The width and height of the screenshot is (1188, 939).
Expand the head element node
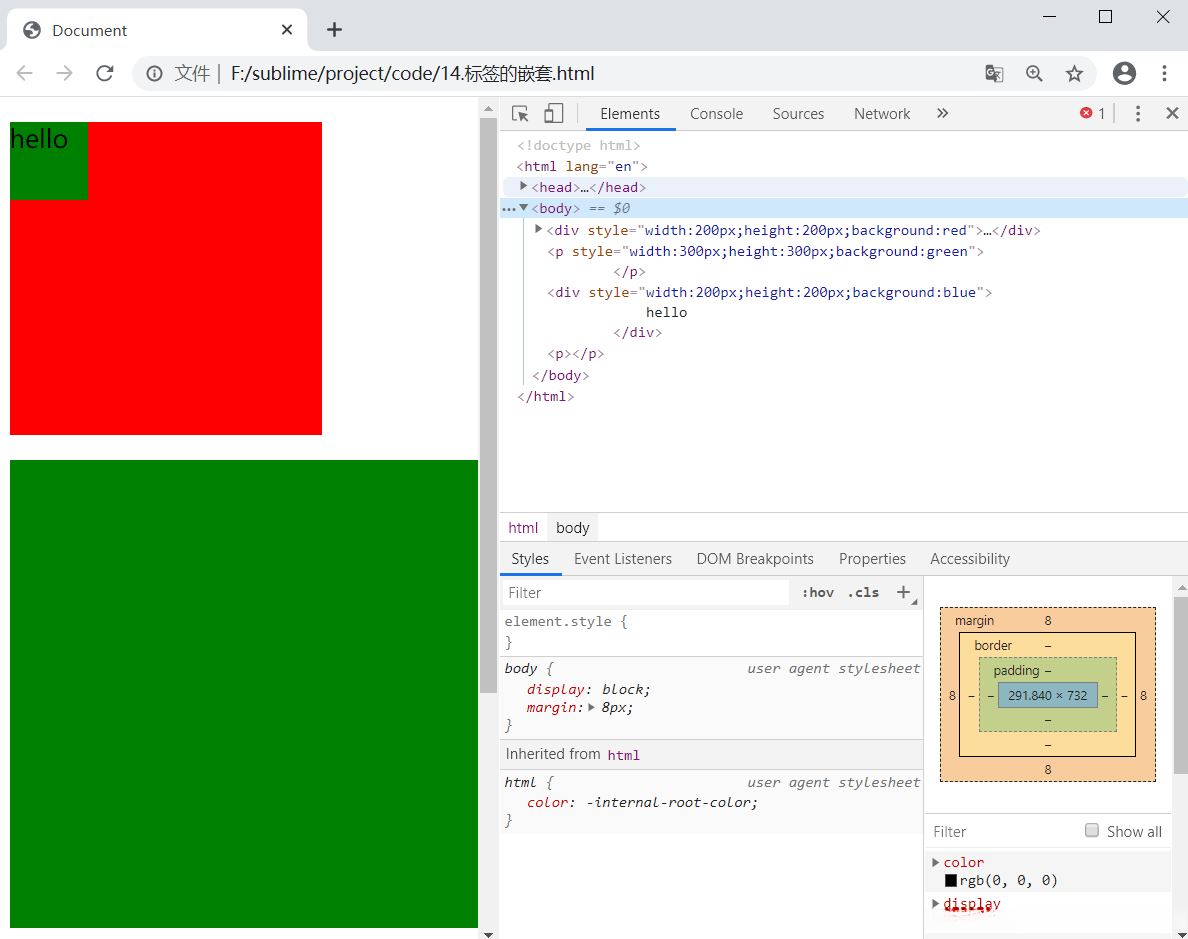tap(523, 187)
